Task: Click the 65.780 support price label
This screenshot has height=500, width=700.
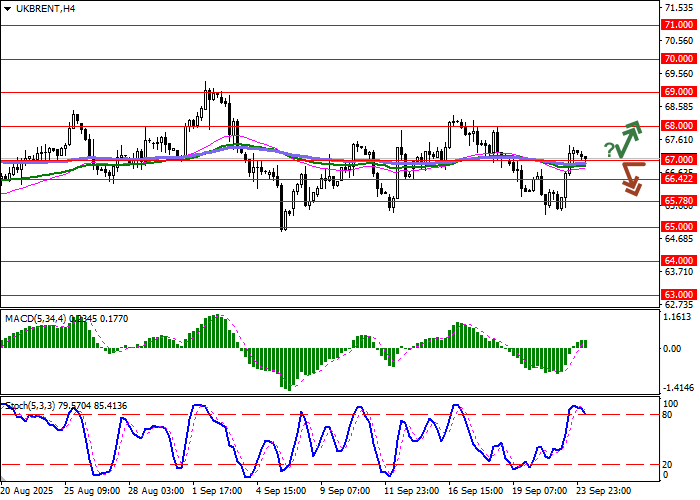Action: [679, 201]
